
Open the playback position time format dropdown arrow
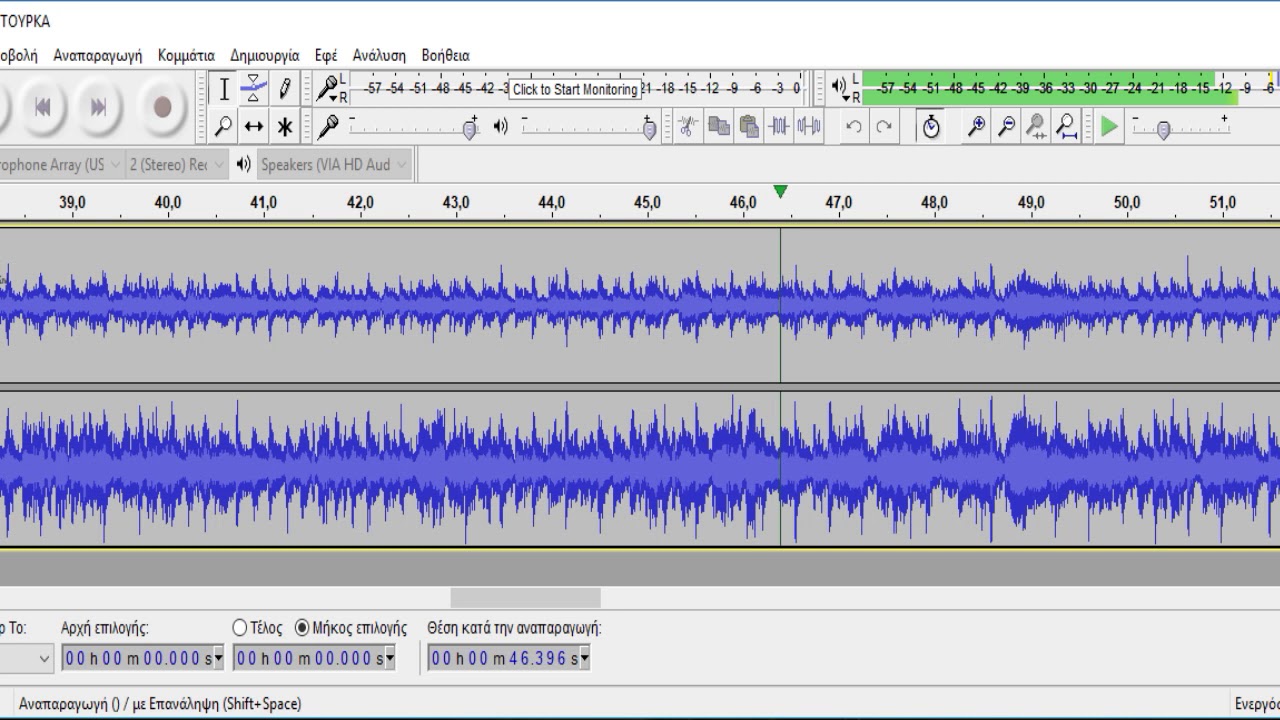pos(585,658)
